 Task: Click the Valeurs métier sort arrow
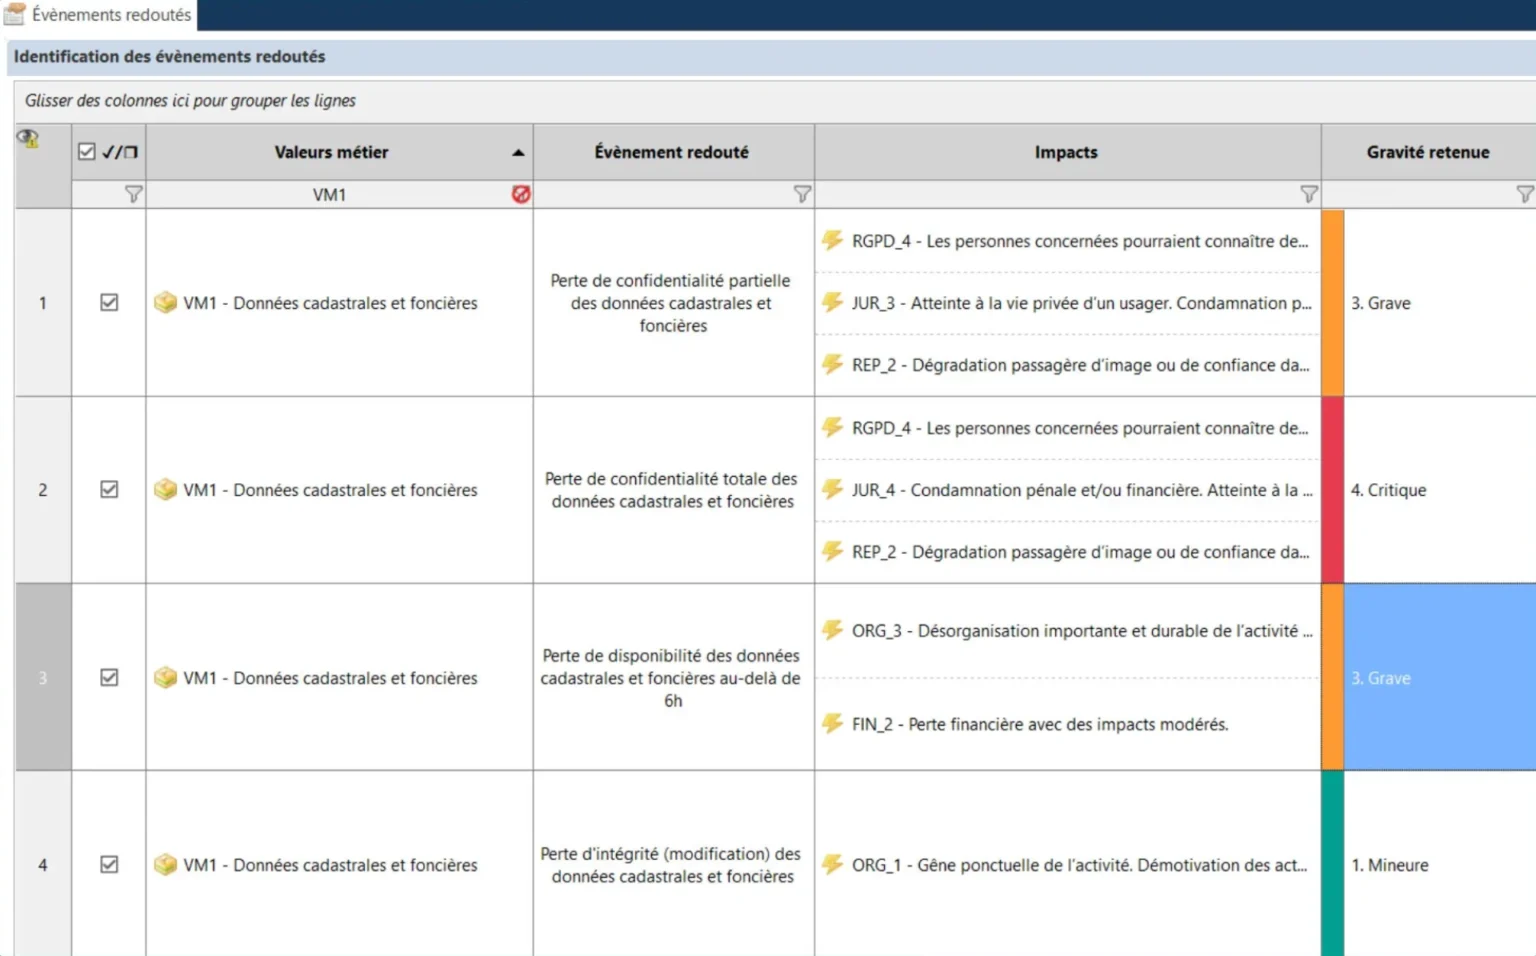[518, 153]
